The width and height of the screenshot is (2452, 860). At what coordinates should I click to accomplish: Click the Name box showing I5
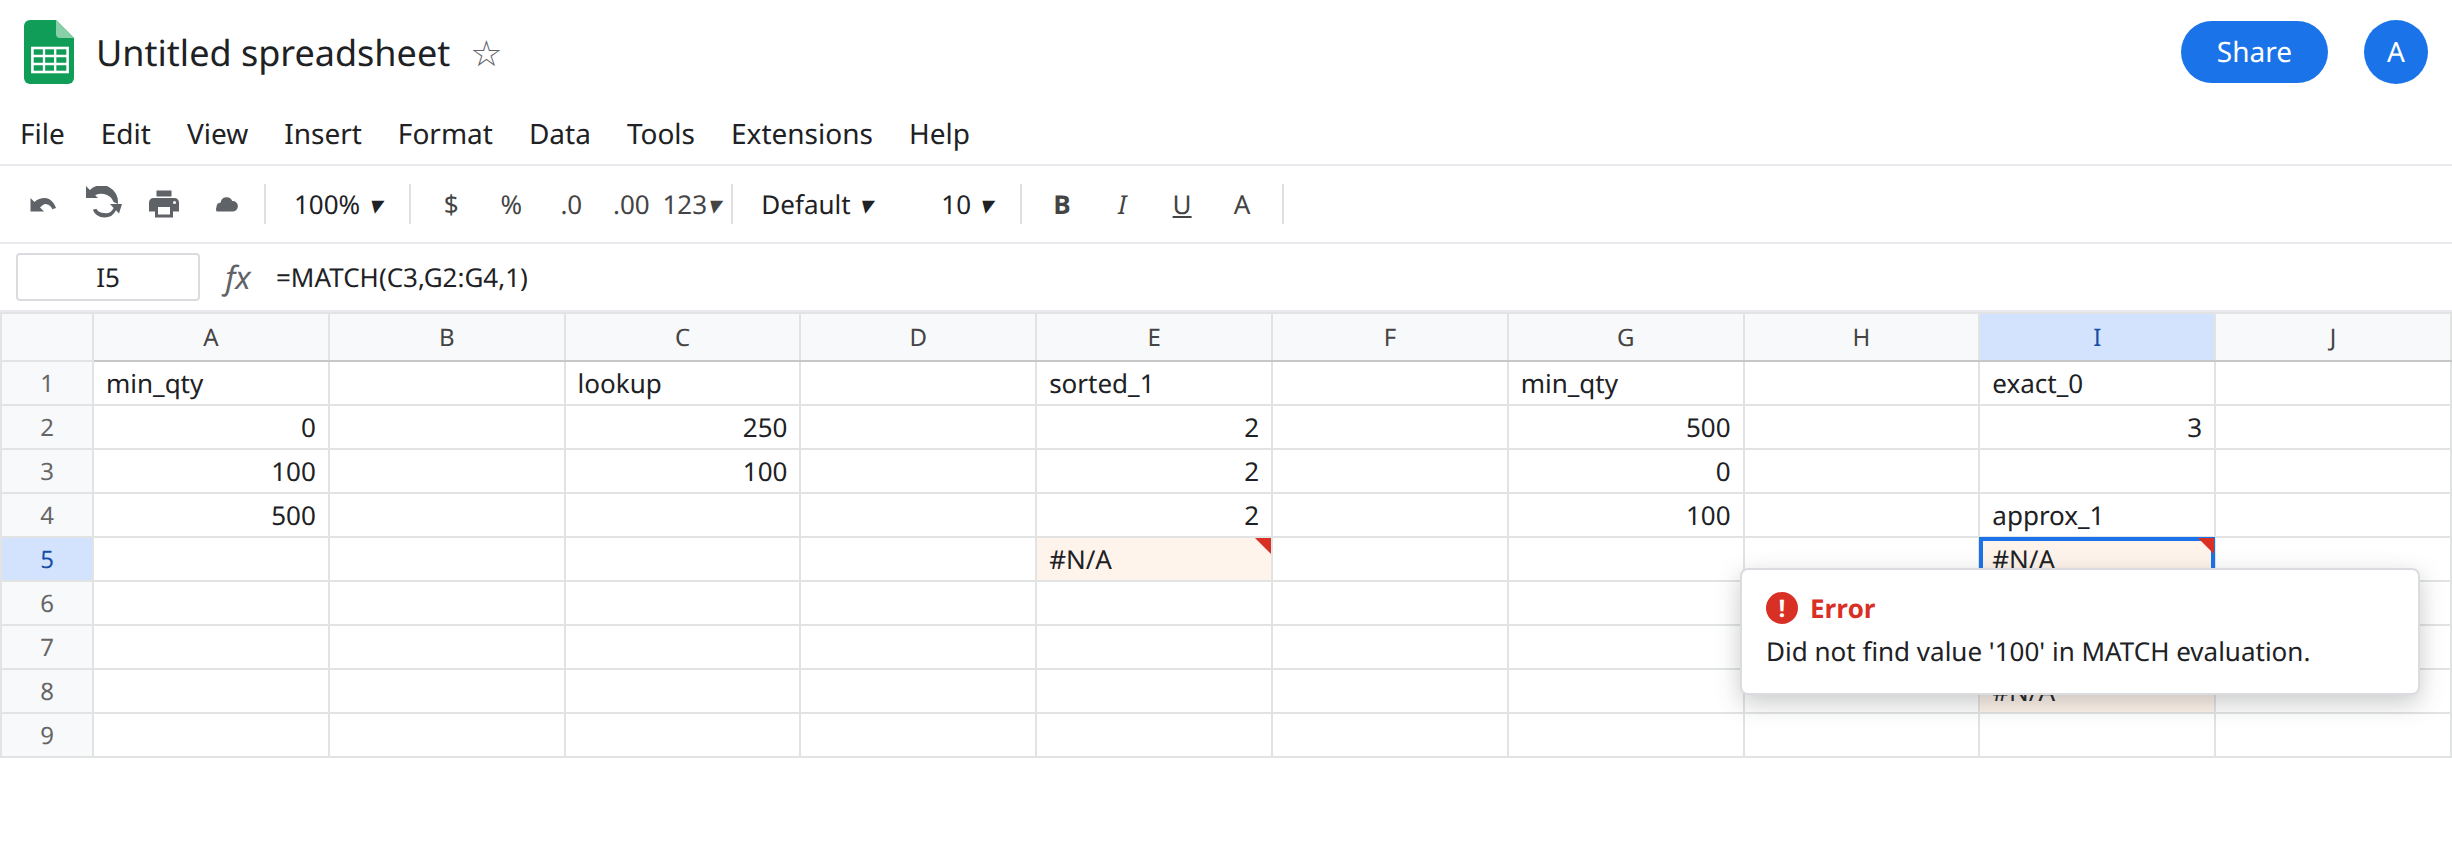108,277
